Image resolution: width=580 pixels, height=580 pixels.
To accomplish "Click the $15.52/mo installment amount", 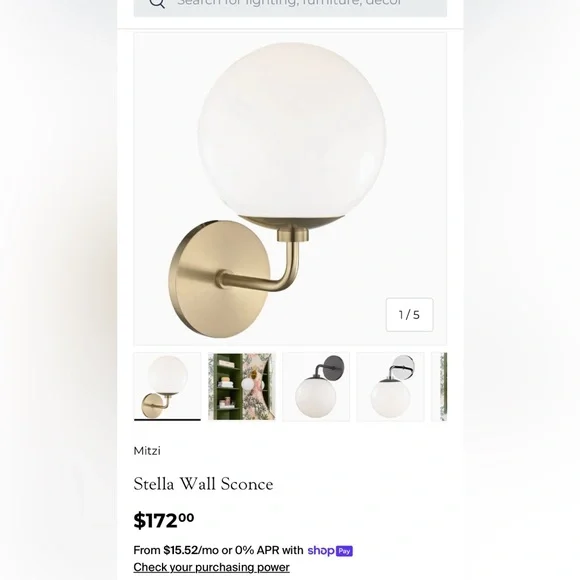I will point(191,550).
